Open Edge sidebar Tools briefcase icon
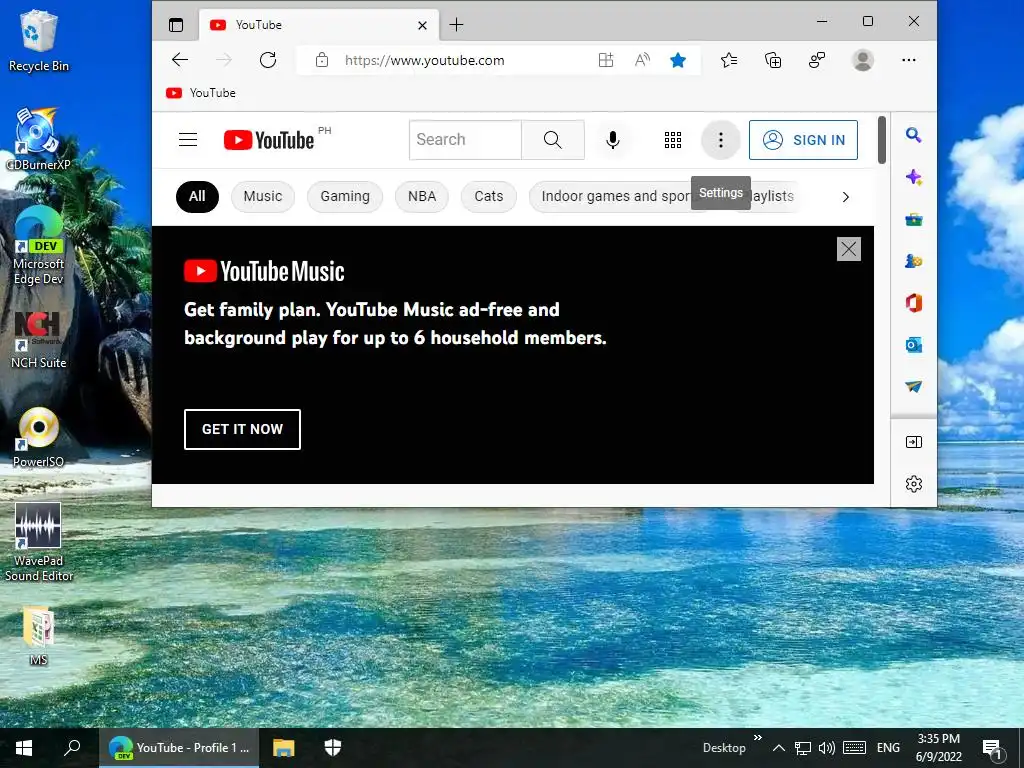The height and width of the screenshot is (768, 1024). 914,219
